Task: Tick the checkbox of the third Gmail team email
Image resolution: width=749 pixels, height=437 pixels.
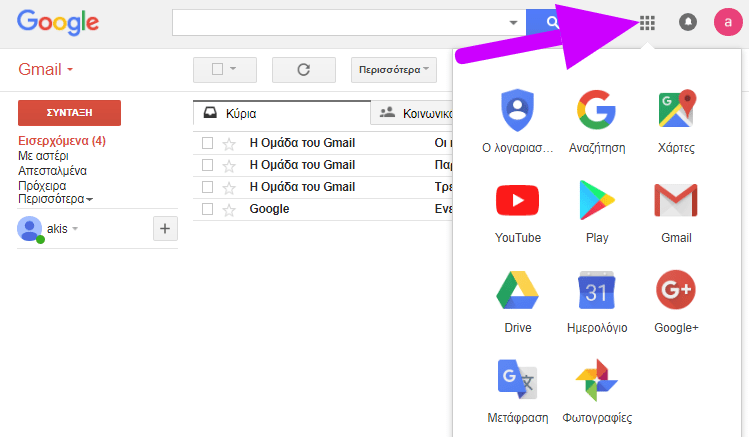Action: pos(207,187)
